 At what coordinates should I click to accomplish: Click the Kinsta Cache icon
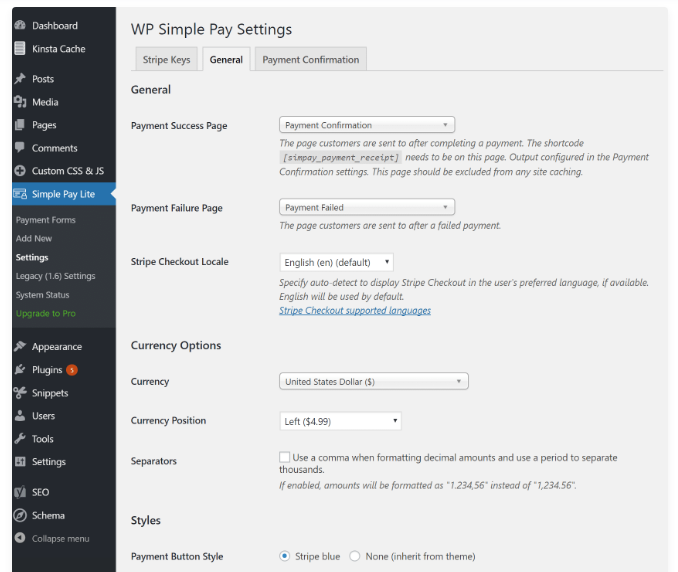point(20,48)
